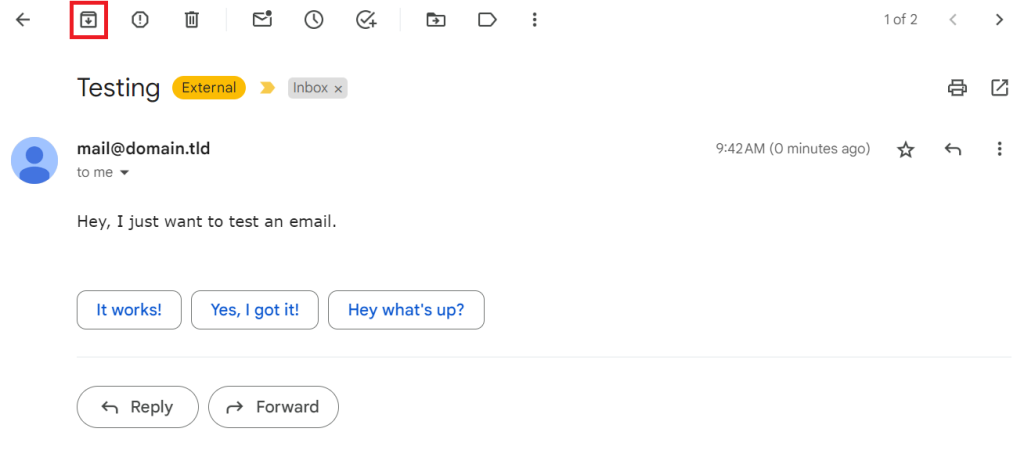The height and width of the screenshot is (450, 1024).
Task: Go back to the inbox list
Action: 23,19
